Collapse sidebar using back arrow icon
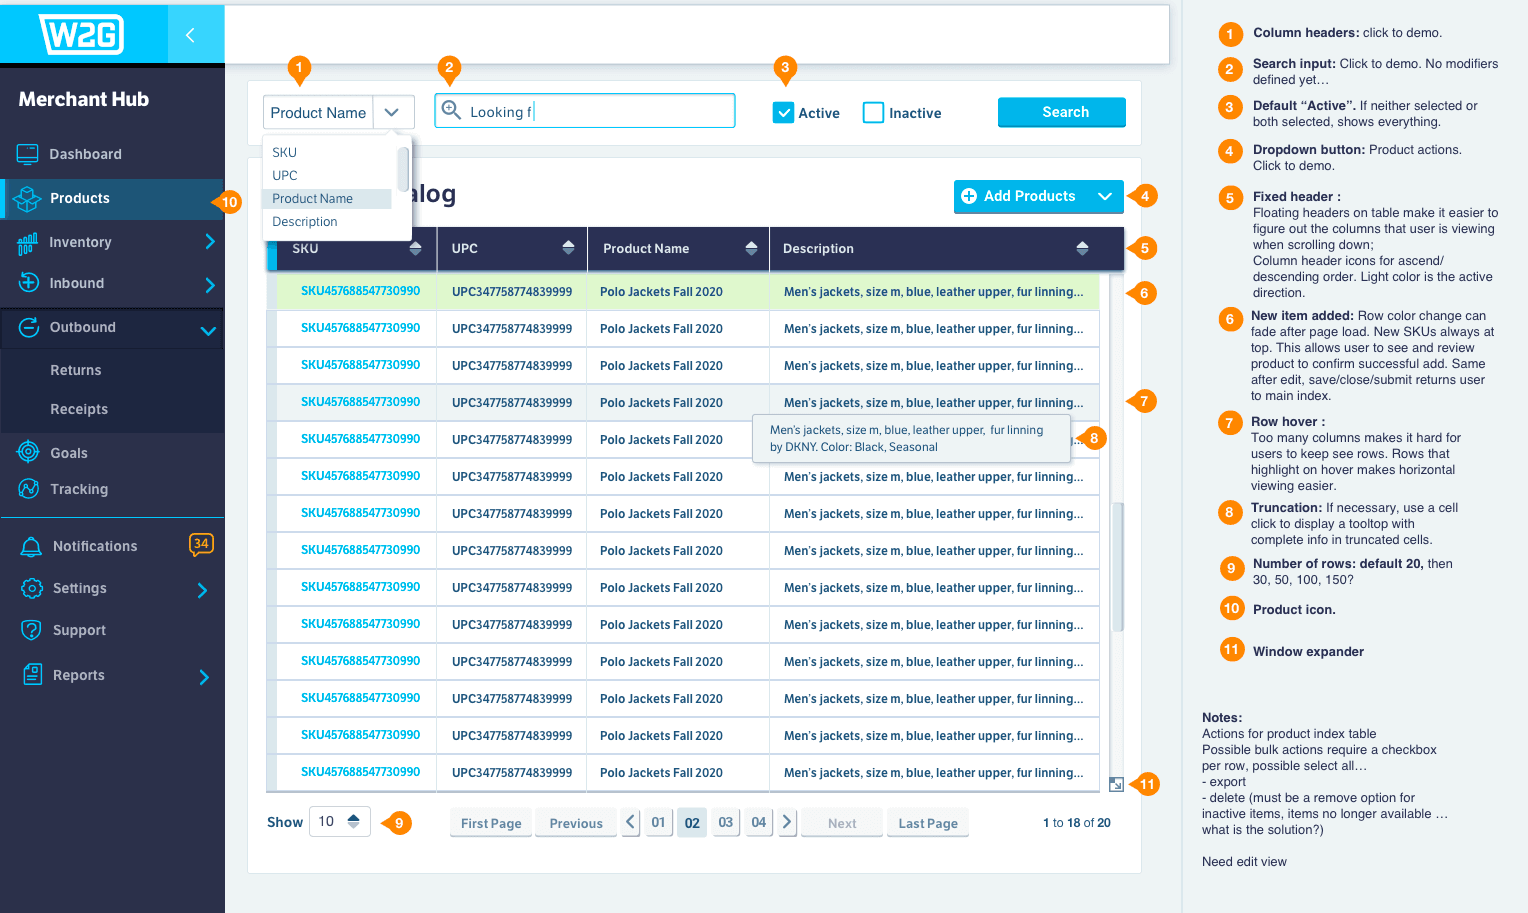 190,35
